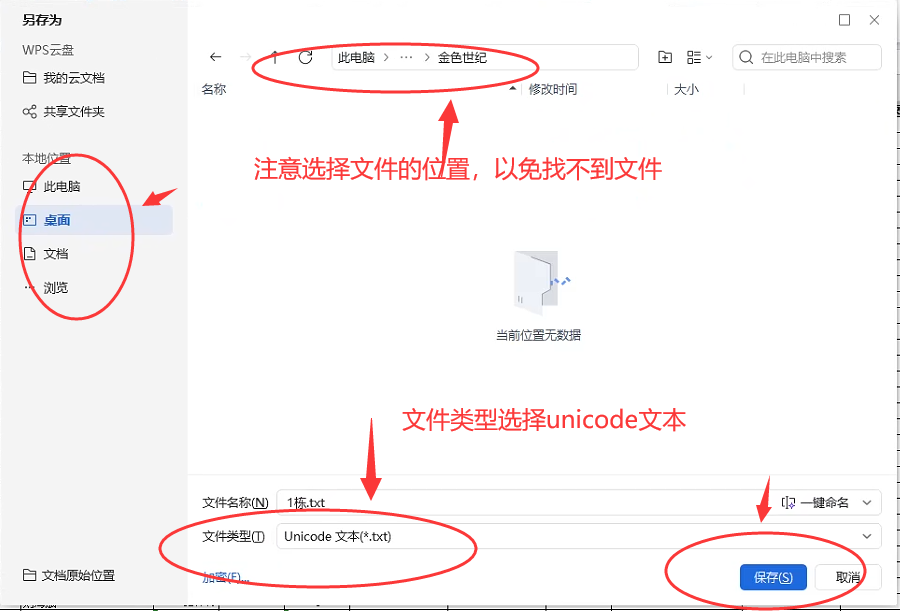The height and width of the screenshot is (611, 900).
Task: Click 取消 to cancel saving
Action: pyautogui.click(x=848, y=577)
